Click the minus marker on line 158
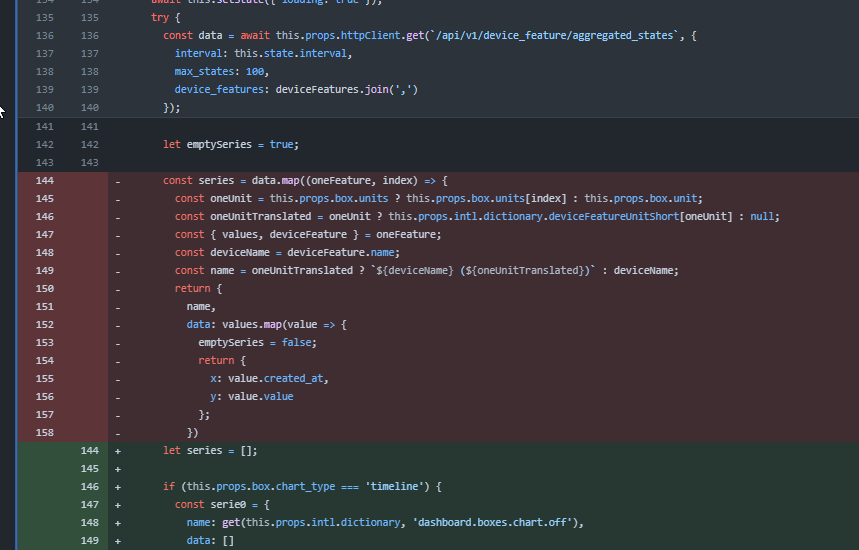Screen dimensions: 859x550 click(118, 432)
